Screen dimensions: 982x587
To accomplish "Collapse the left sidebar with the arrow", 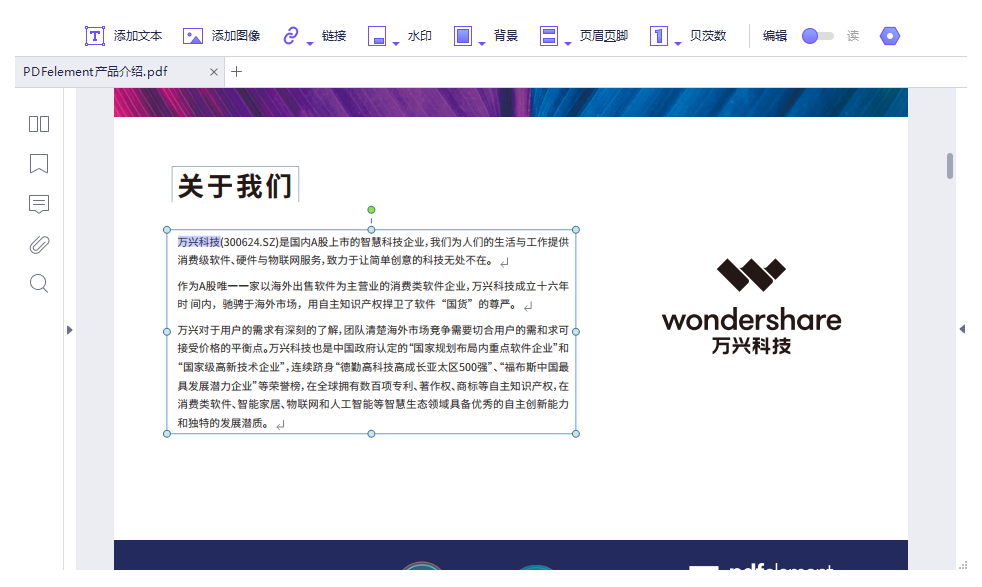I will click(x=69, y=330).
